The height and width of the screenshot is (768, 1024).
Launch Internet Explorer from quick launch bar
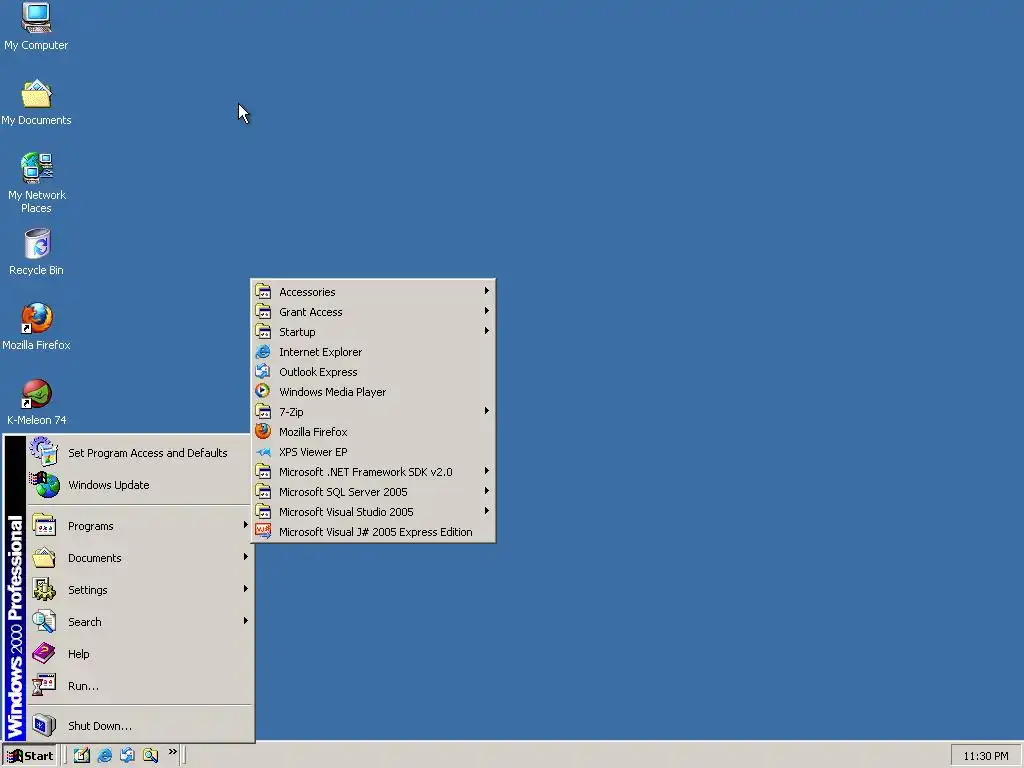click(x=104, y=755)
